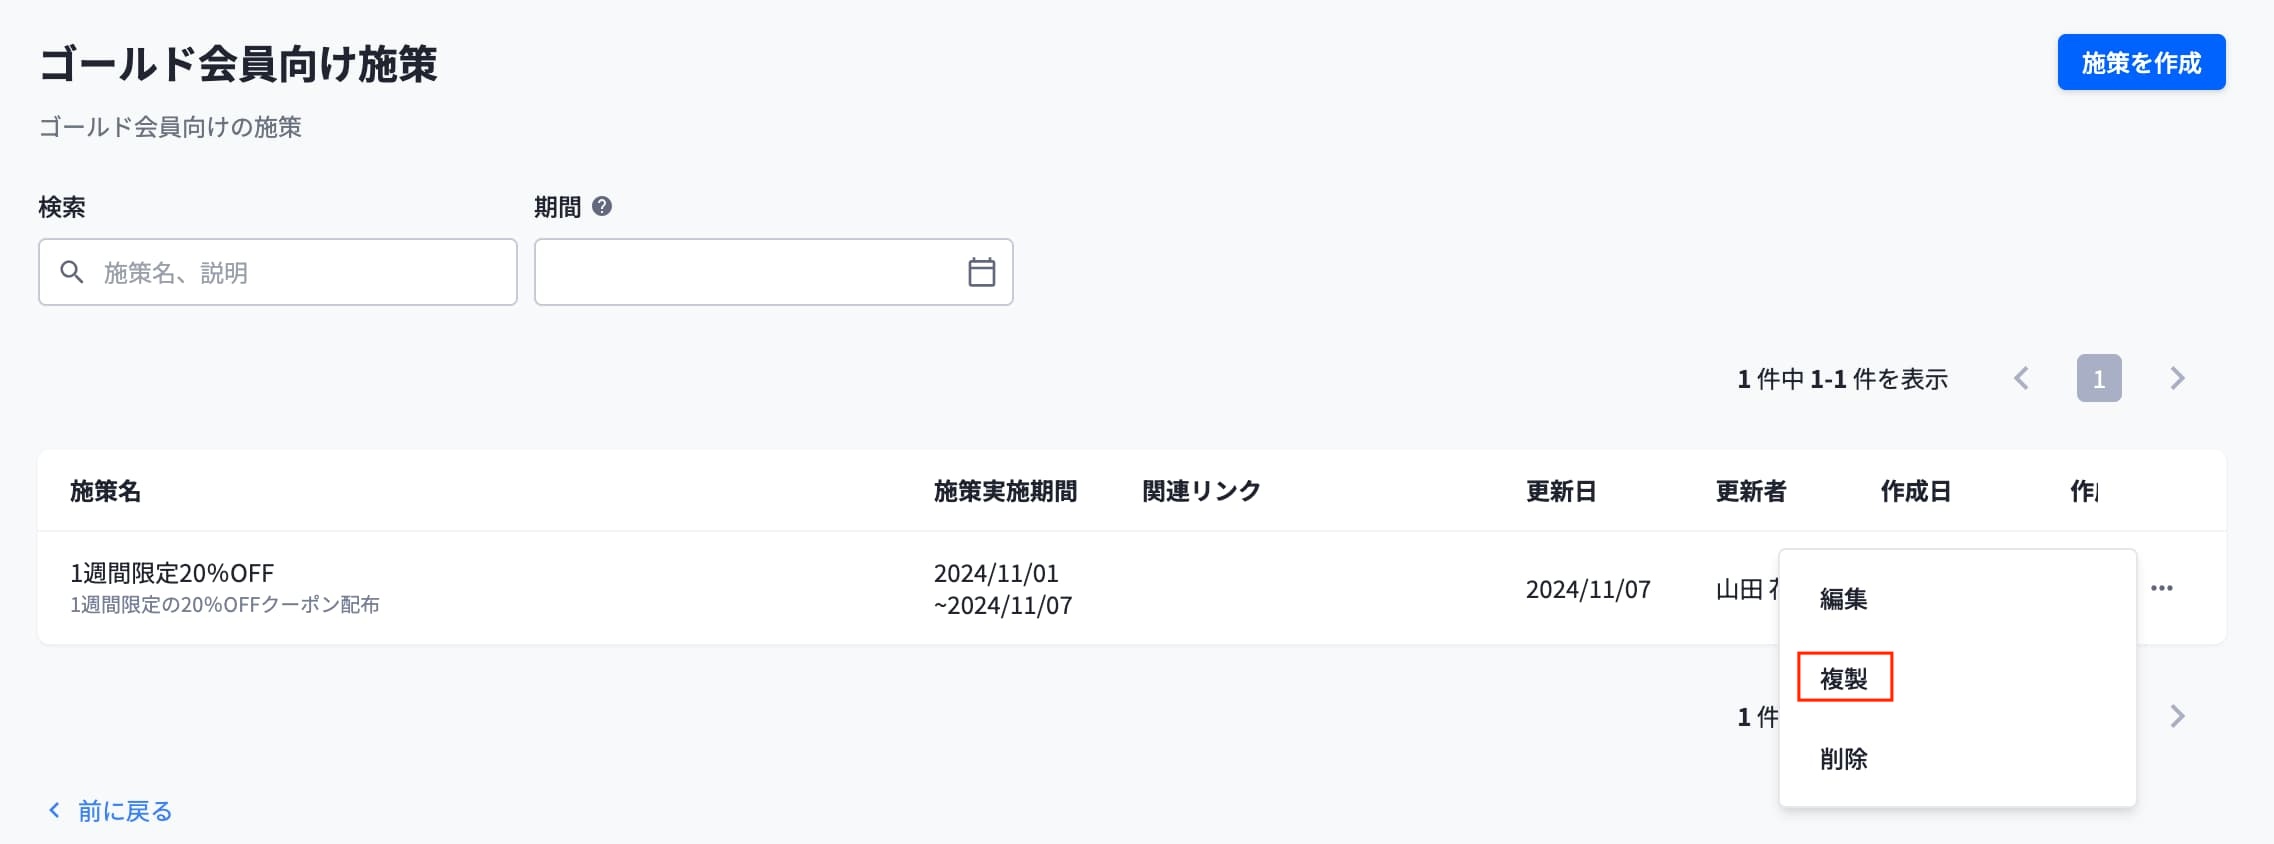2274x844 pixels.
Task: Go to previous page with top left chevron
Action: coord(2021,378)
